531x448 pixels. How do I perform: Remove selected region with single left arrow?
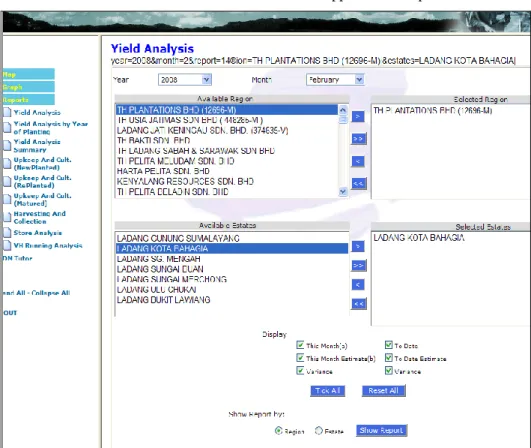pyautogui.click(x=358, y=161)
